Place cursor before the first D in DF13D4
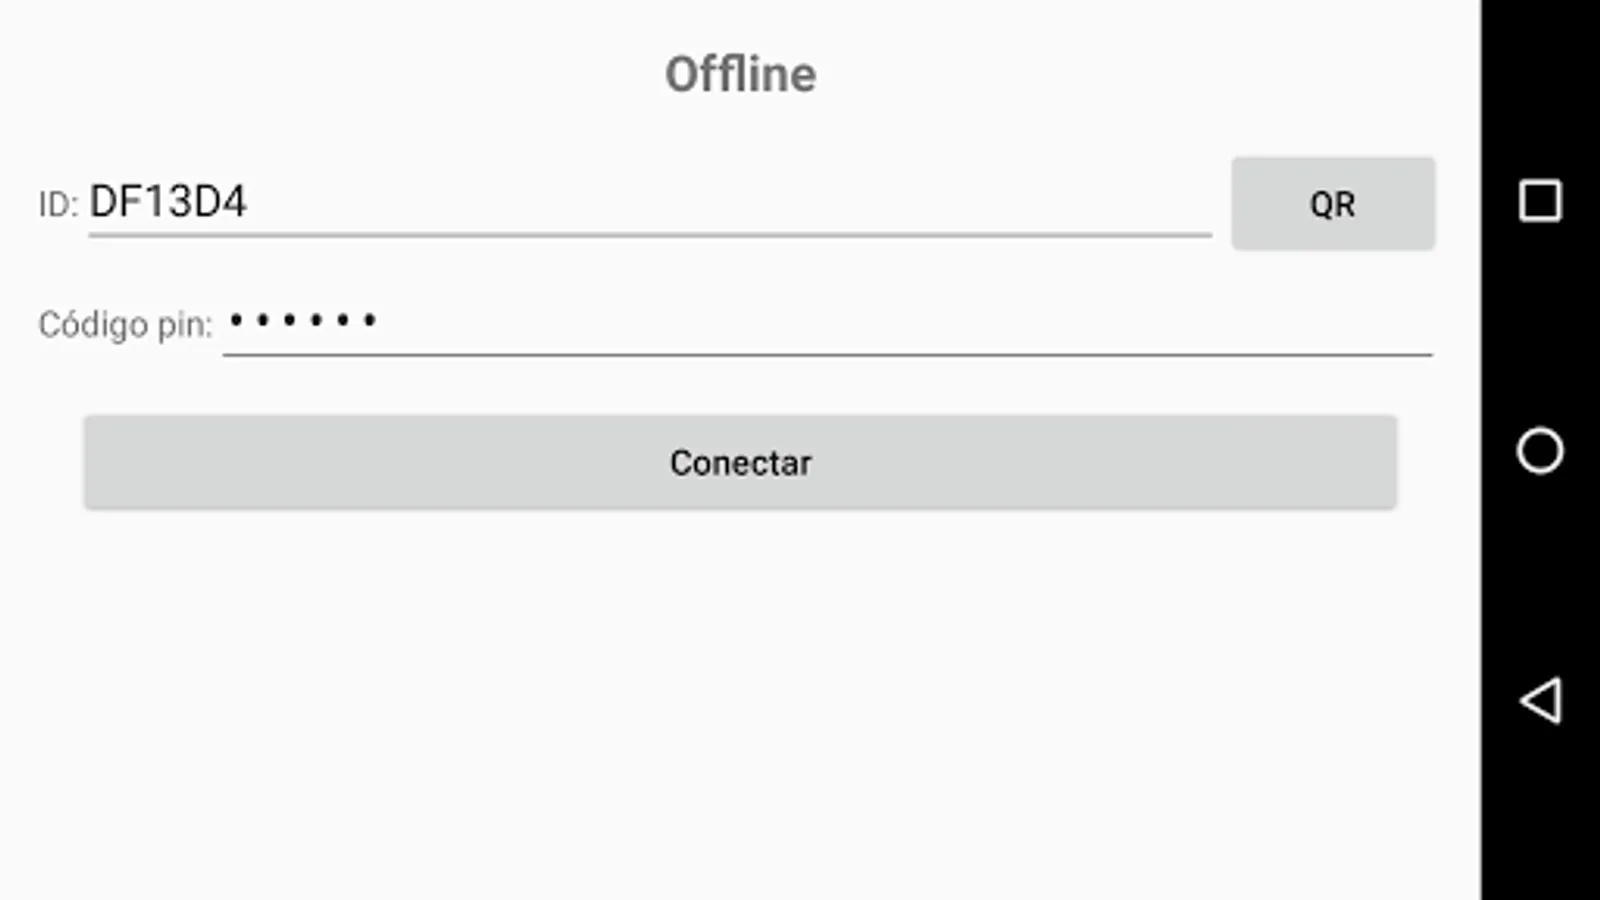This screenshot has height=900, width=1600. pos(91,203)
